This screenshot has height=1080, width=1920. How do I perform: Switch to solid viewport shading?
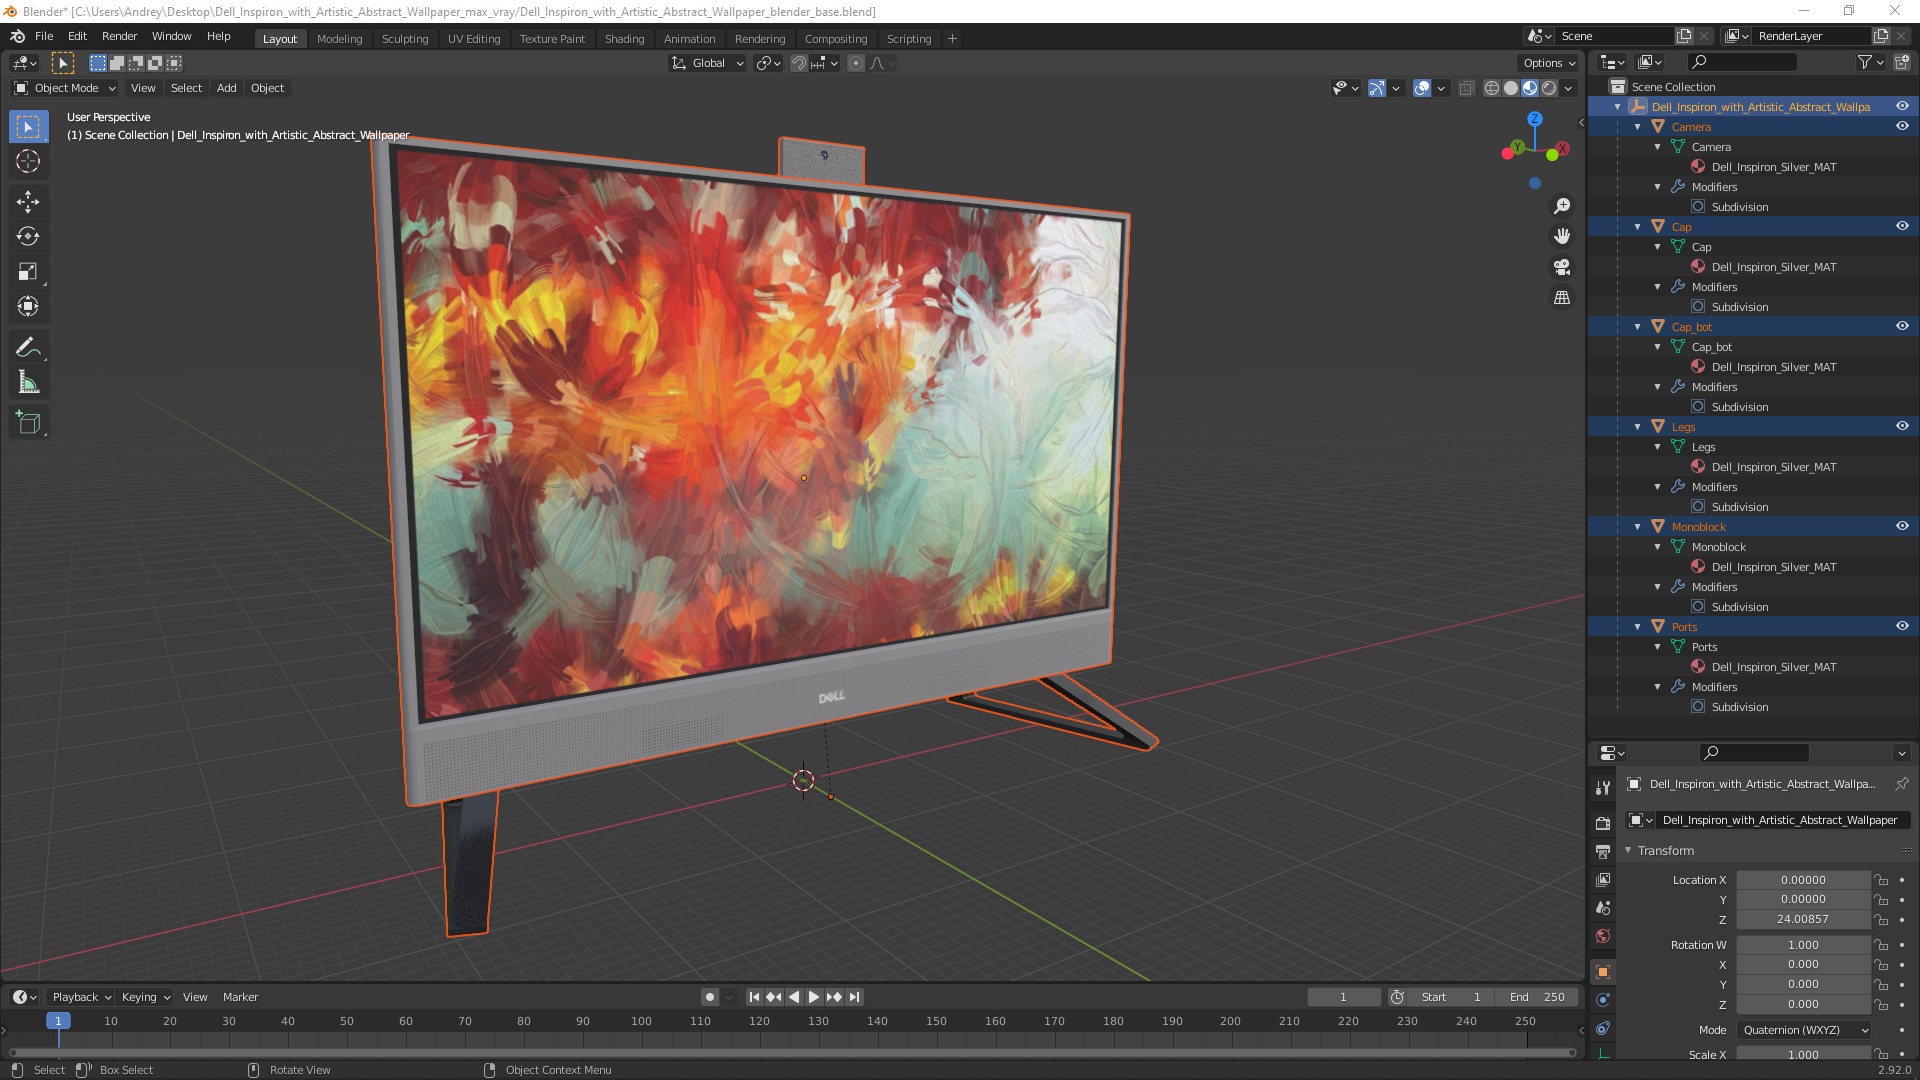click(1511, 88)
